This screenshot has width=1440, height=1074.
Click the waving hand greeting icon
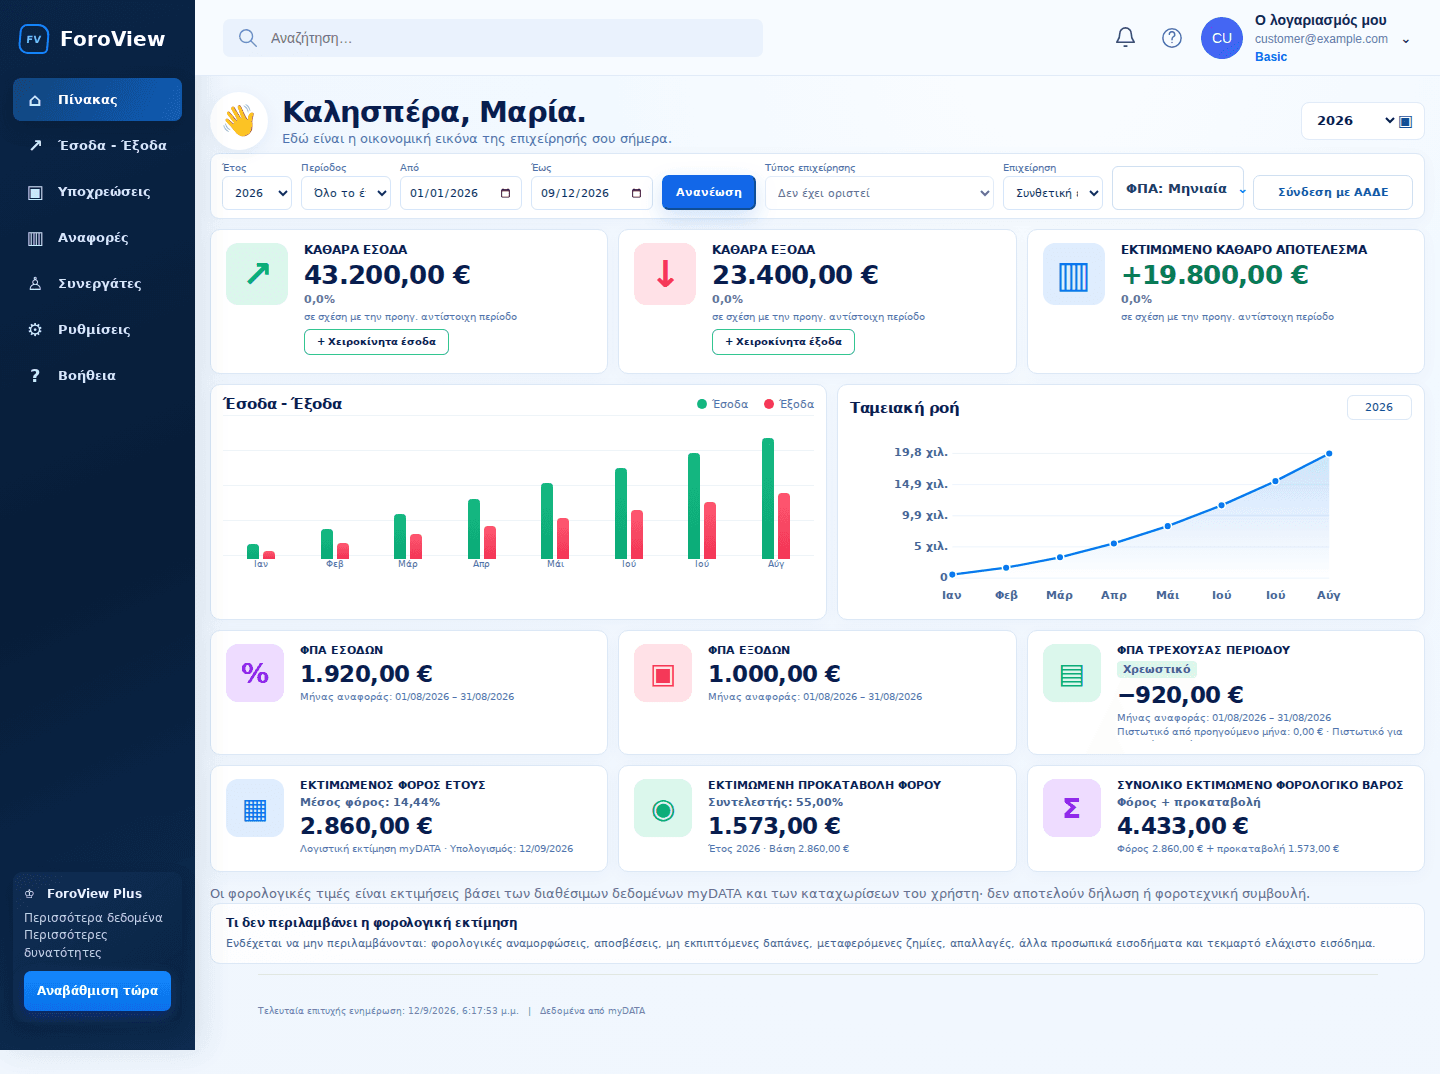pos(239,121)
